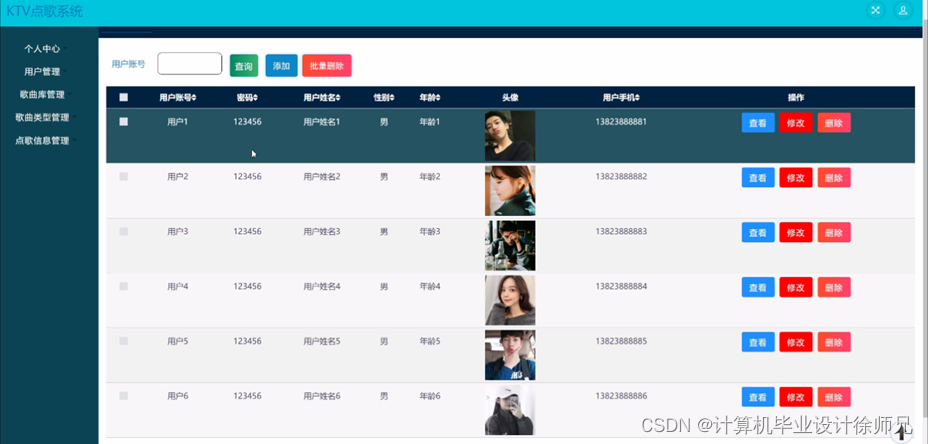928x444 pixels.
Task: Click the 添加 add button
Action: click(x=282, y=66)
